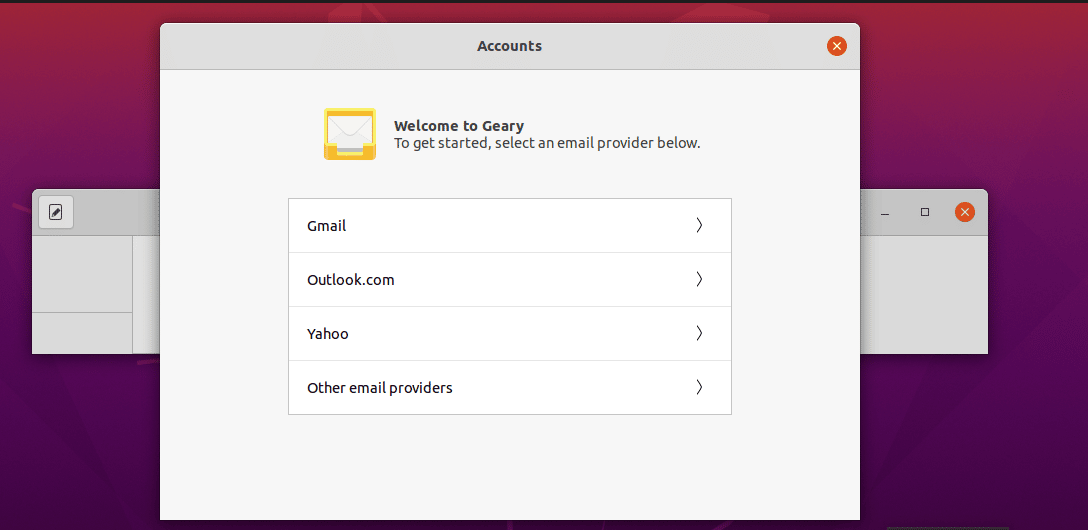Select the Other email providers label
This screenshot has width=1088, height=530.
point(380,388)
